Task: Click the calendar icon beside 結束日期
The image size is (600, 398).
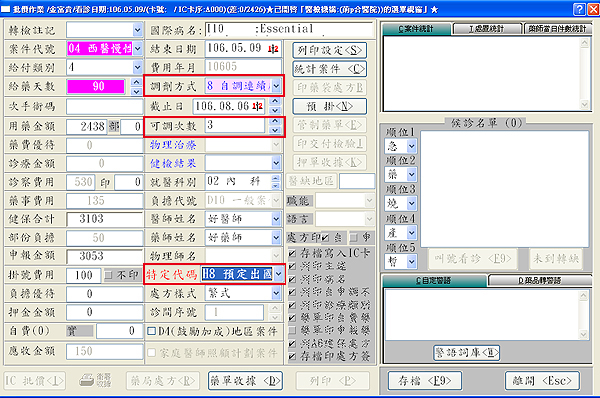Action: [273, 49]
